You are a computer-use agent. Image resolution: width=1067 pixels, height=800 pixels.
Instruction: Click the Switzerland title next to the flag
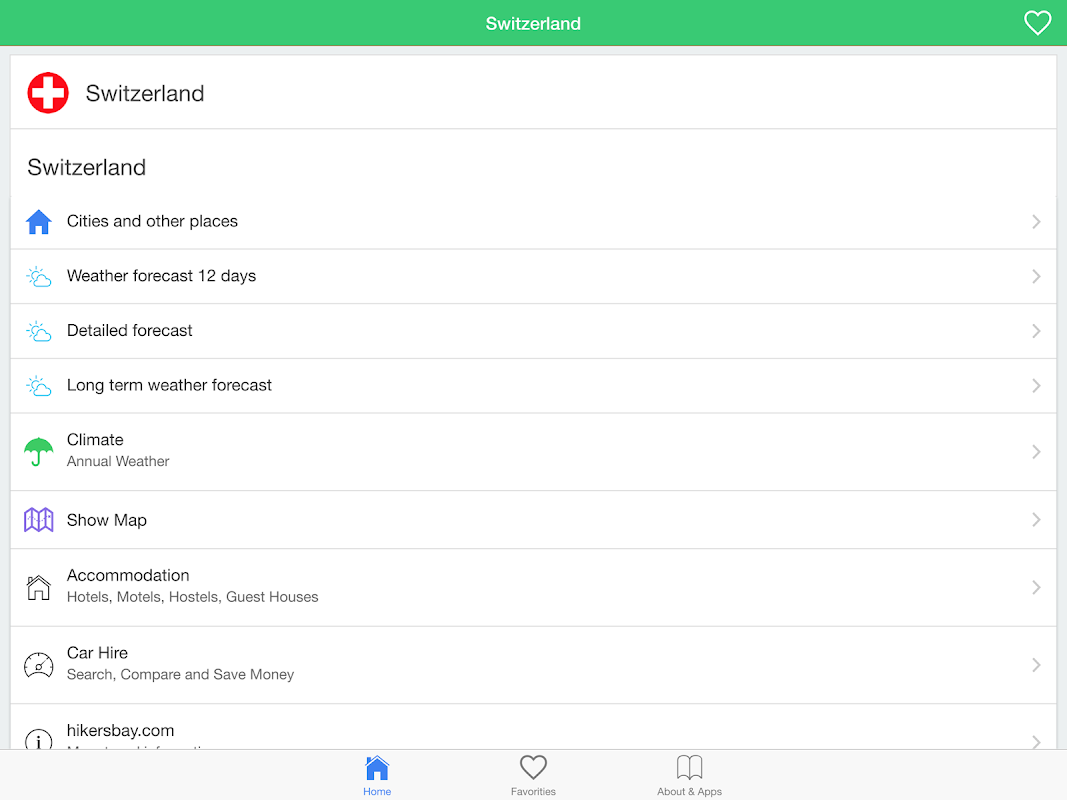[145, 93]
